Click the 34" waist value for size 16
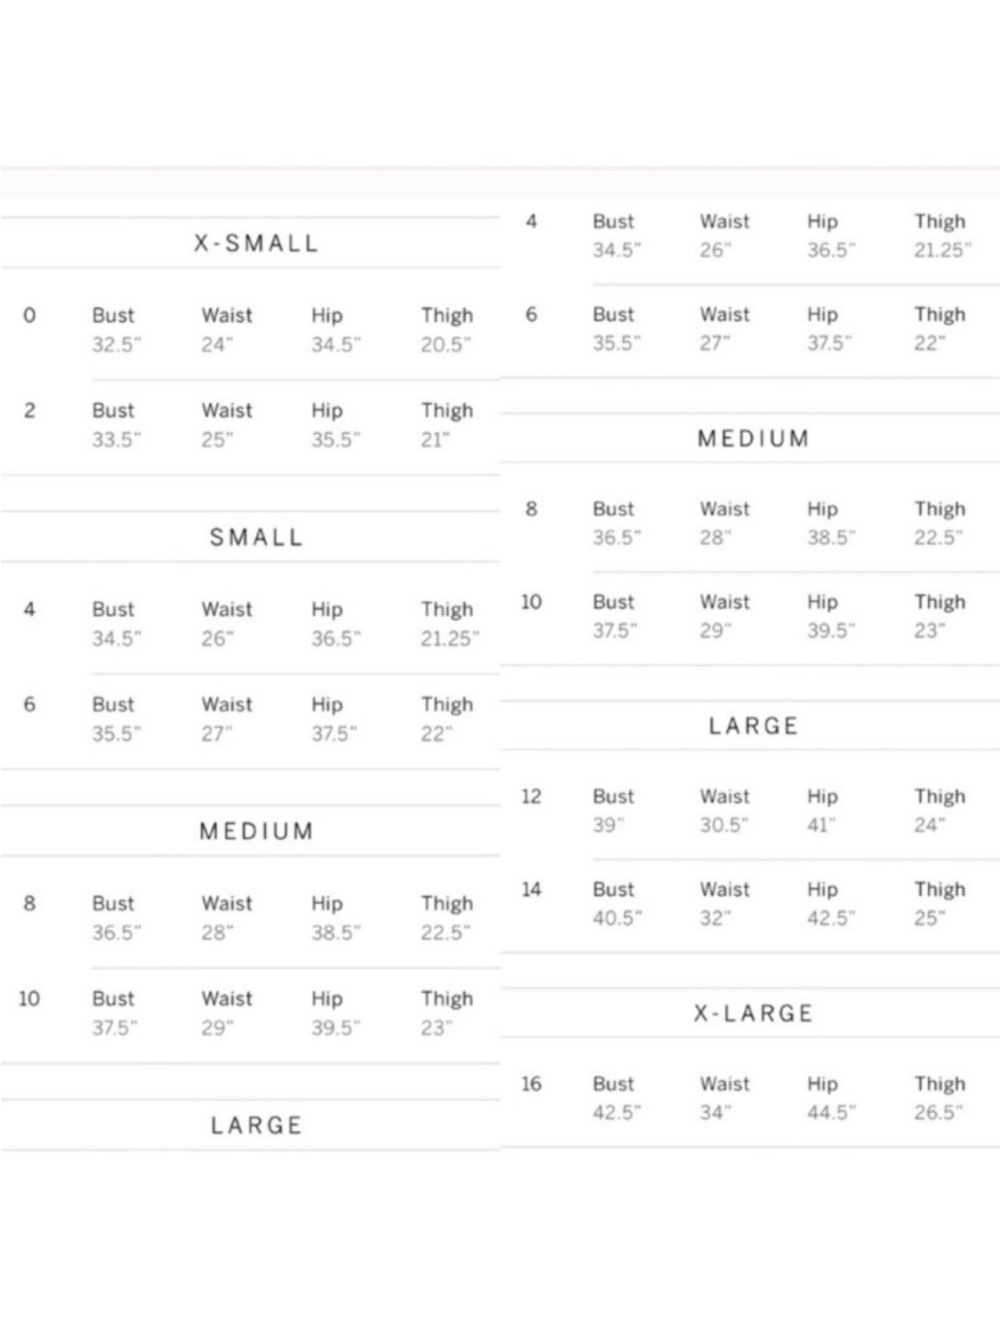This screenshot has height=1333, width=1000. tap(715, 1112)
